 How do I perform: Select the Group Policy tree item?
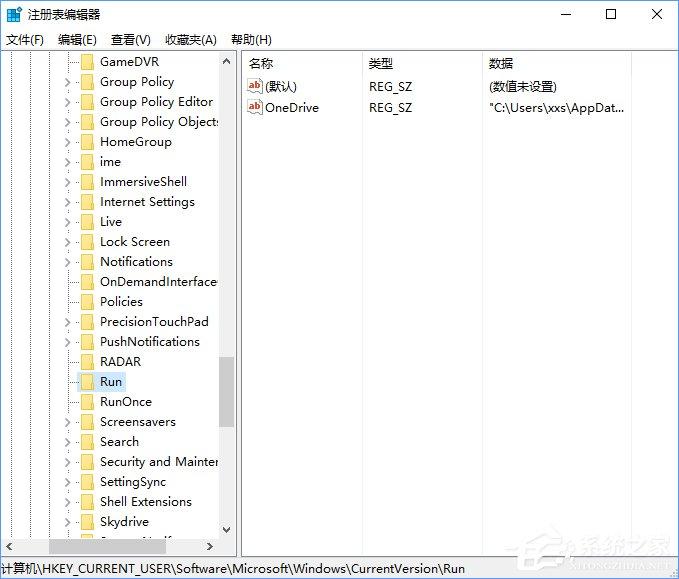click(x=137, y=82)
